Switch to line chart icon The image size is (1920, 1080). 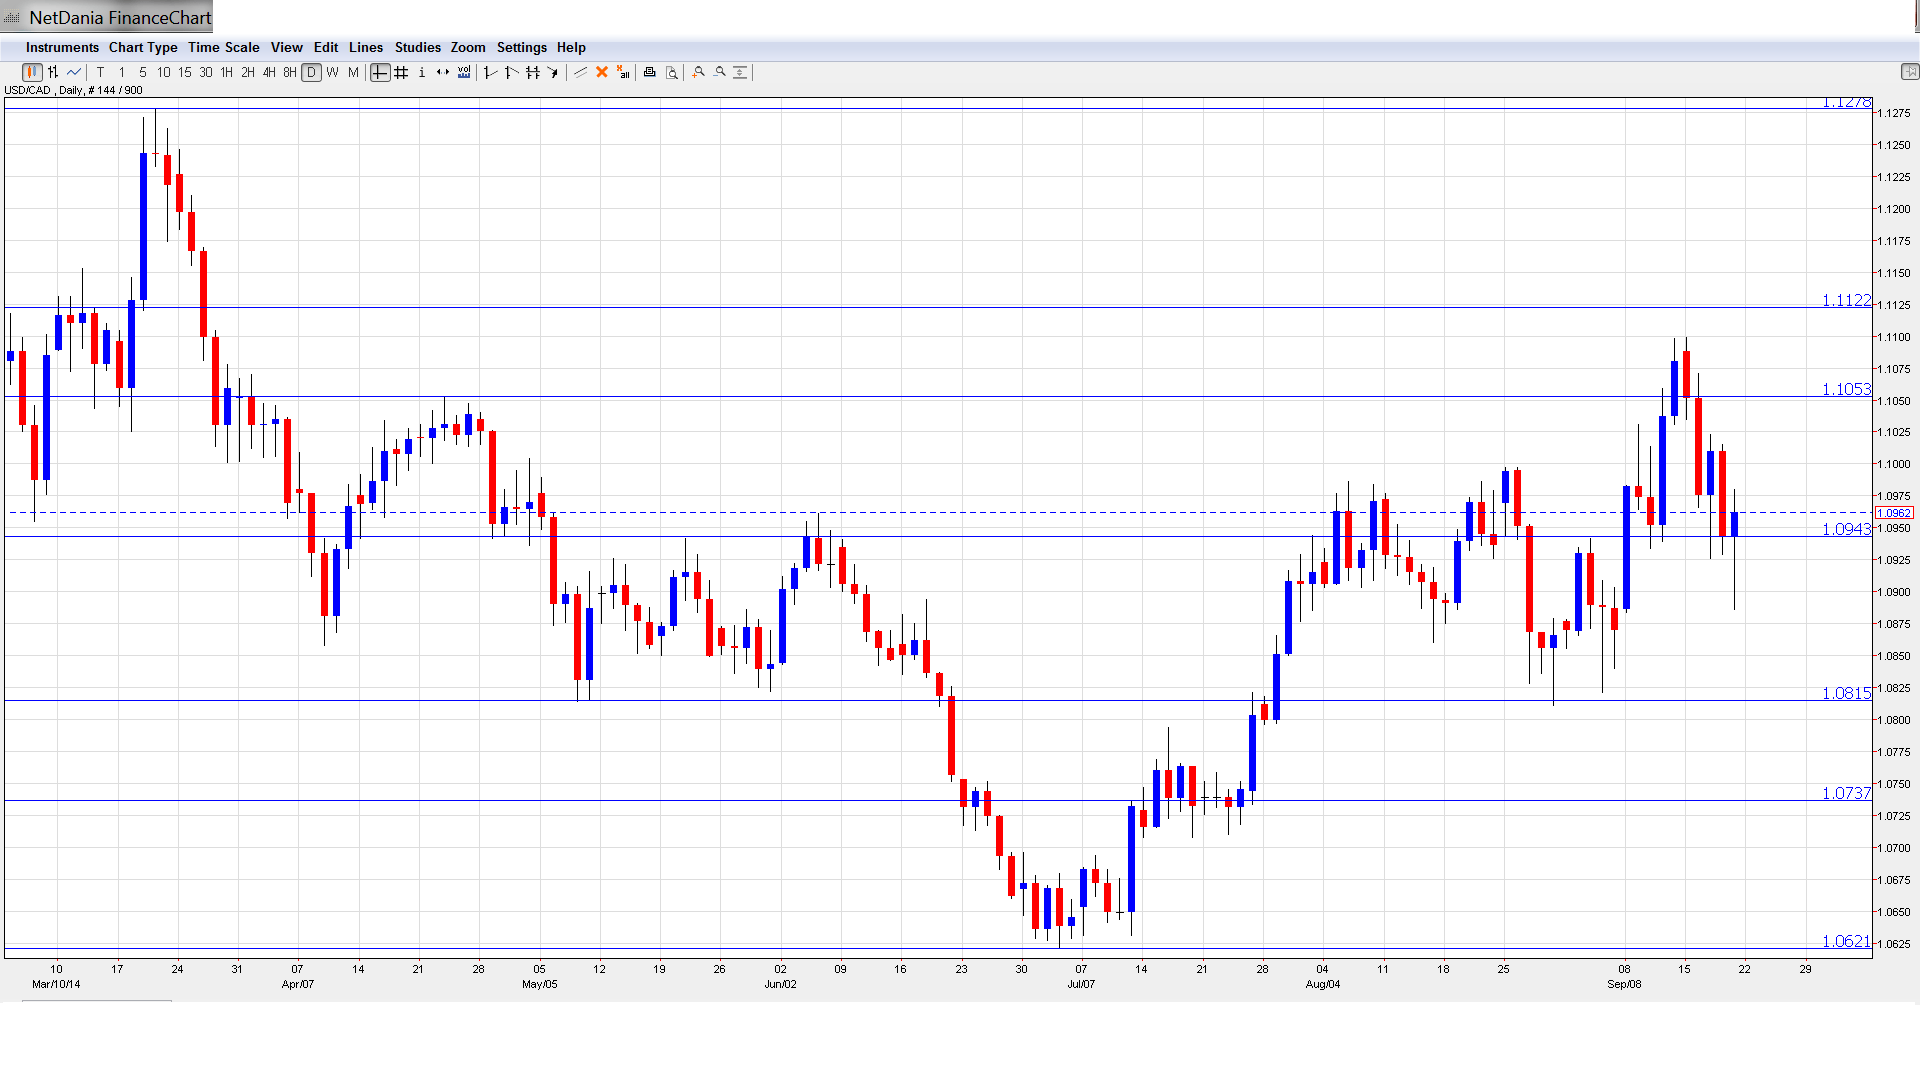tap(74, 72)
